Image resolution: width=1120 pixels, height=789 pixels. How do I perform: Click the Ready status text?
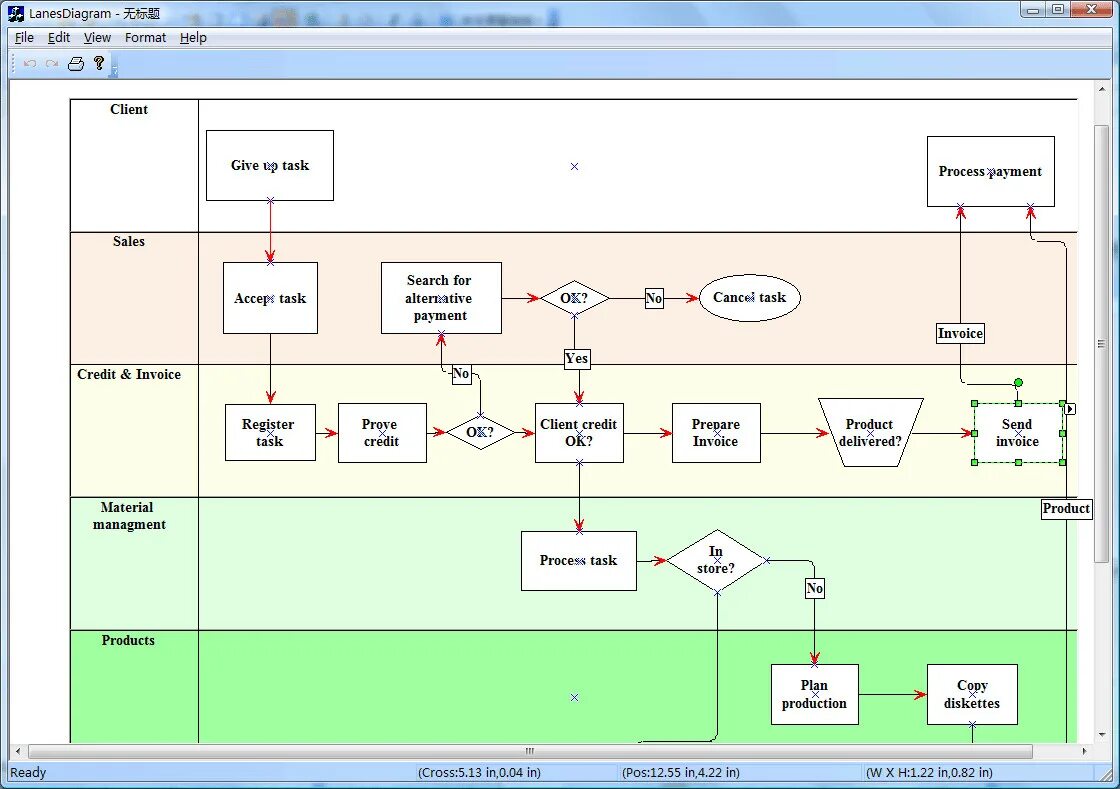(x=28, y=773)
